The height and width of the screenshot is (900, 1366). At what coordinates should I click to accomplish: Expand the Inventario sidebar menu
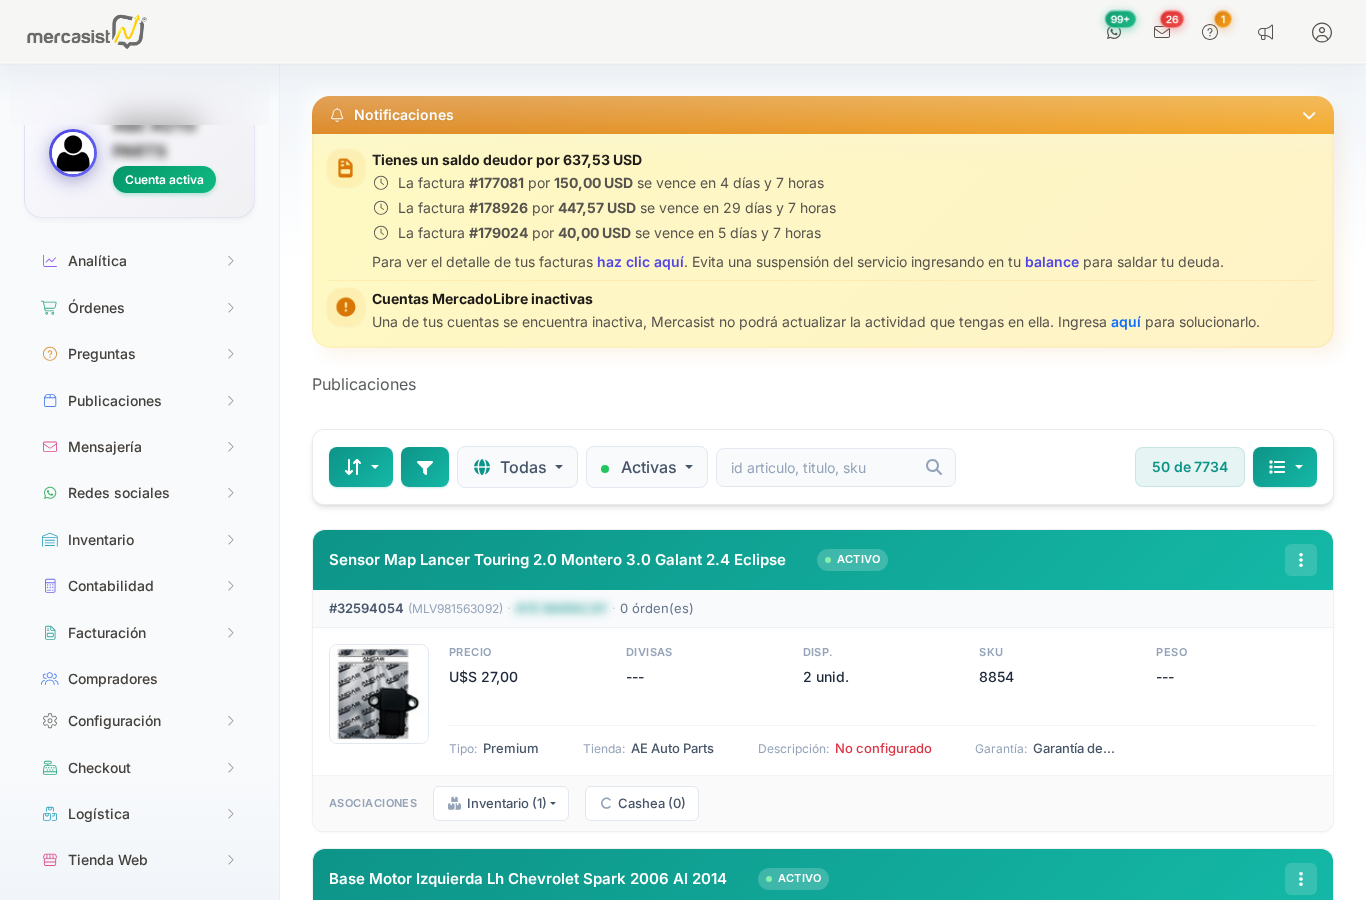coord(139,540)
